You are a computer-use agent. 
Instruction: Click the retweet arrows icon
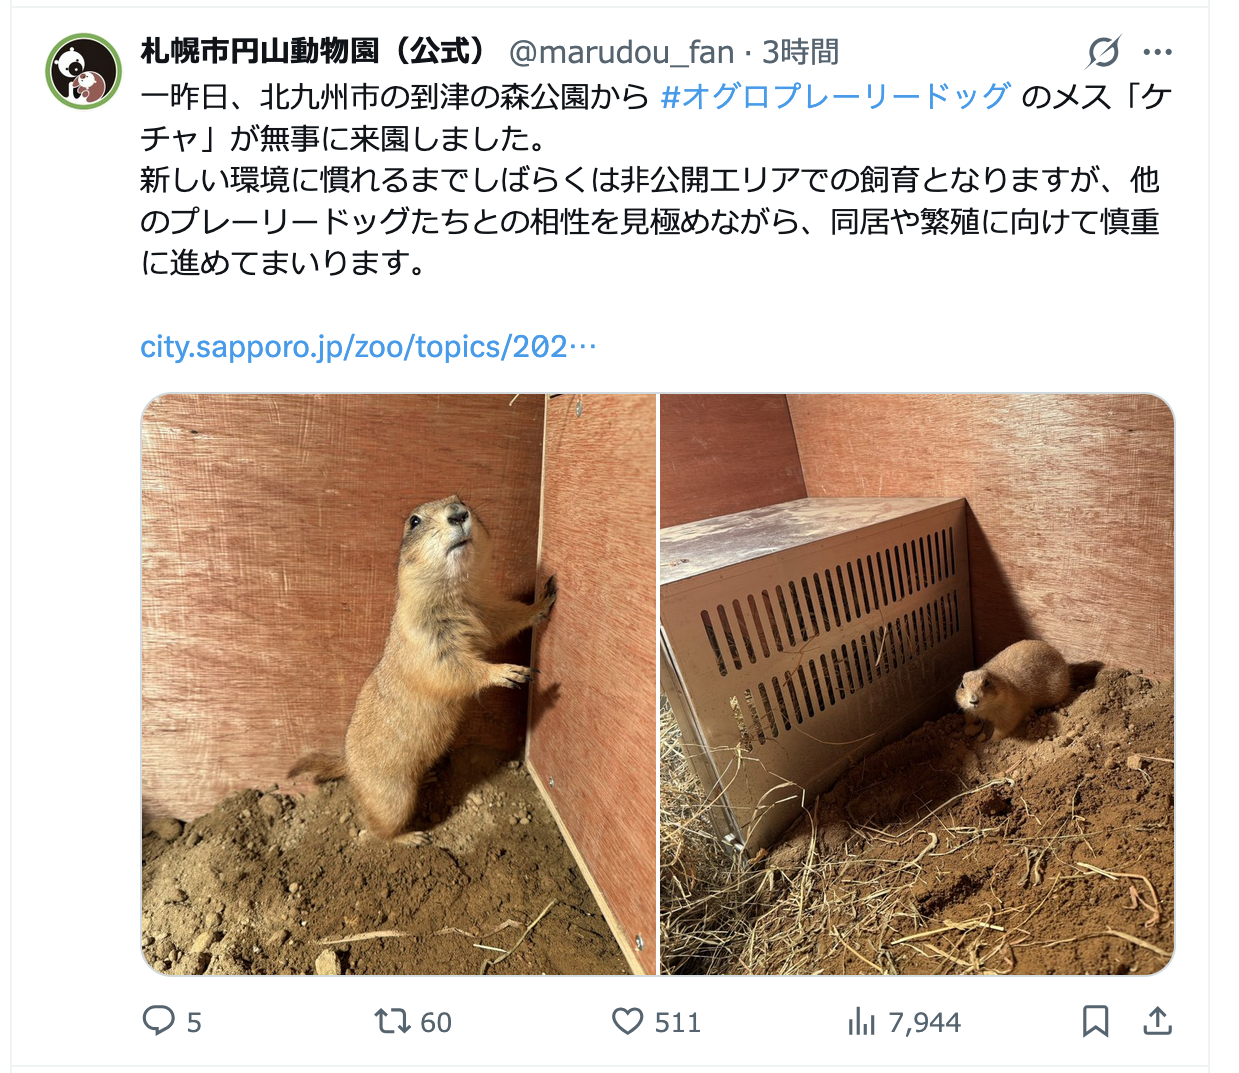click(x=392, y=1021)
